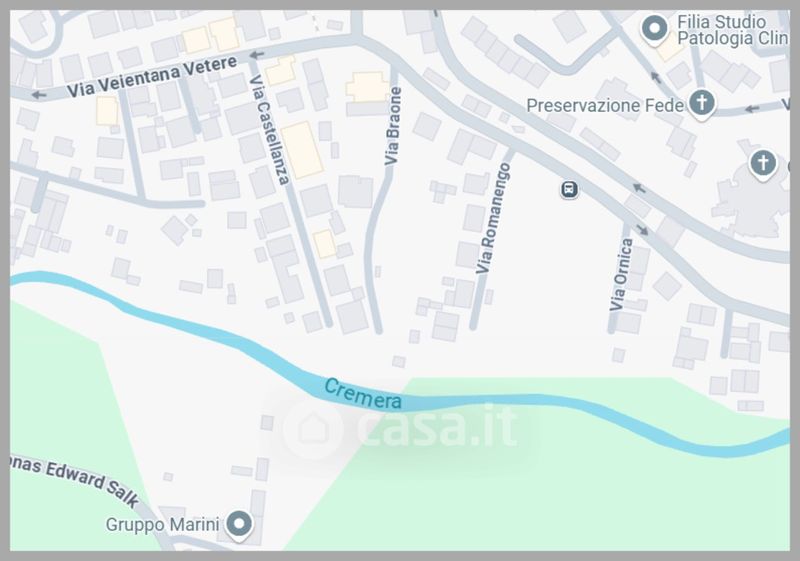Screen dimensions: 800x561
Task: Click the church cross marker near the right edge
Action: tap(763, 164)
